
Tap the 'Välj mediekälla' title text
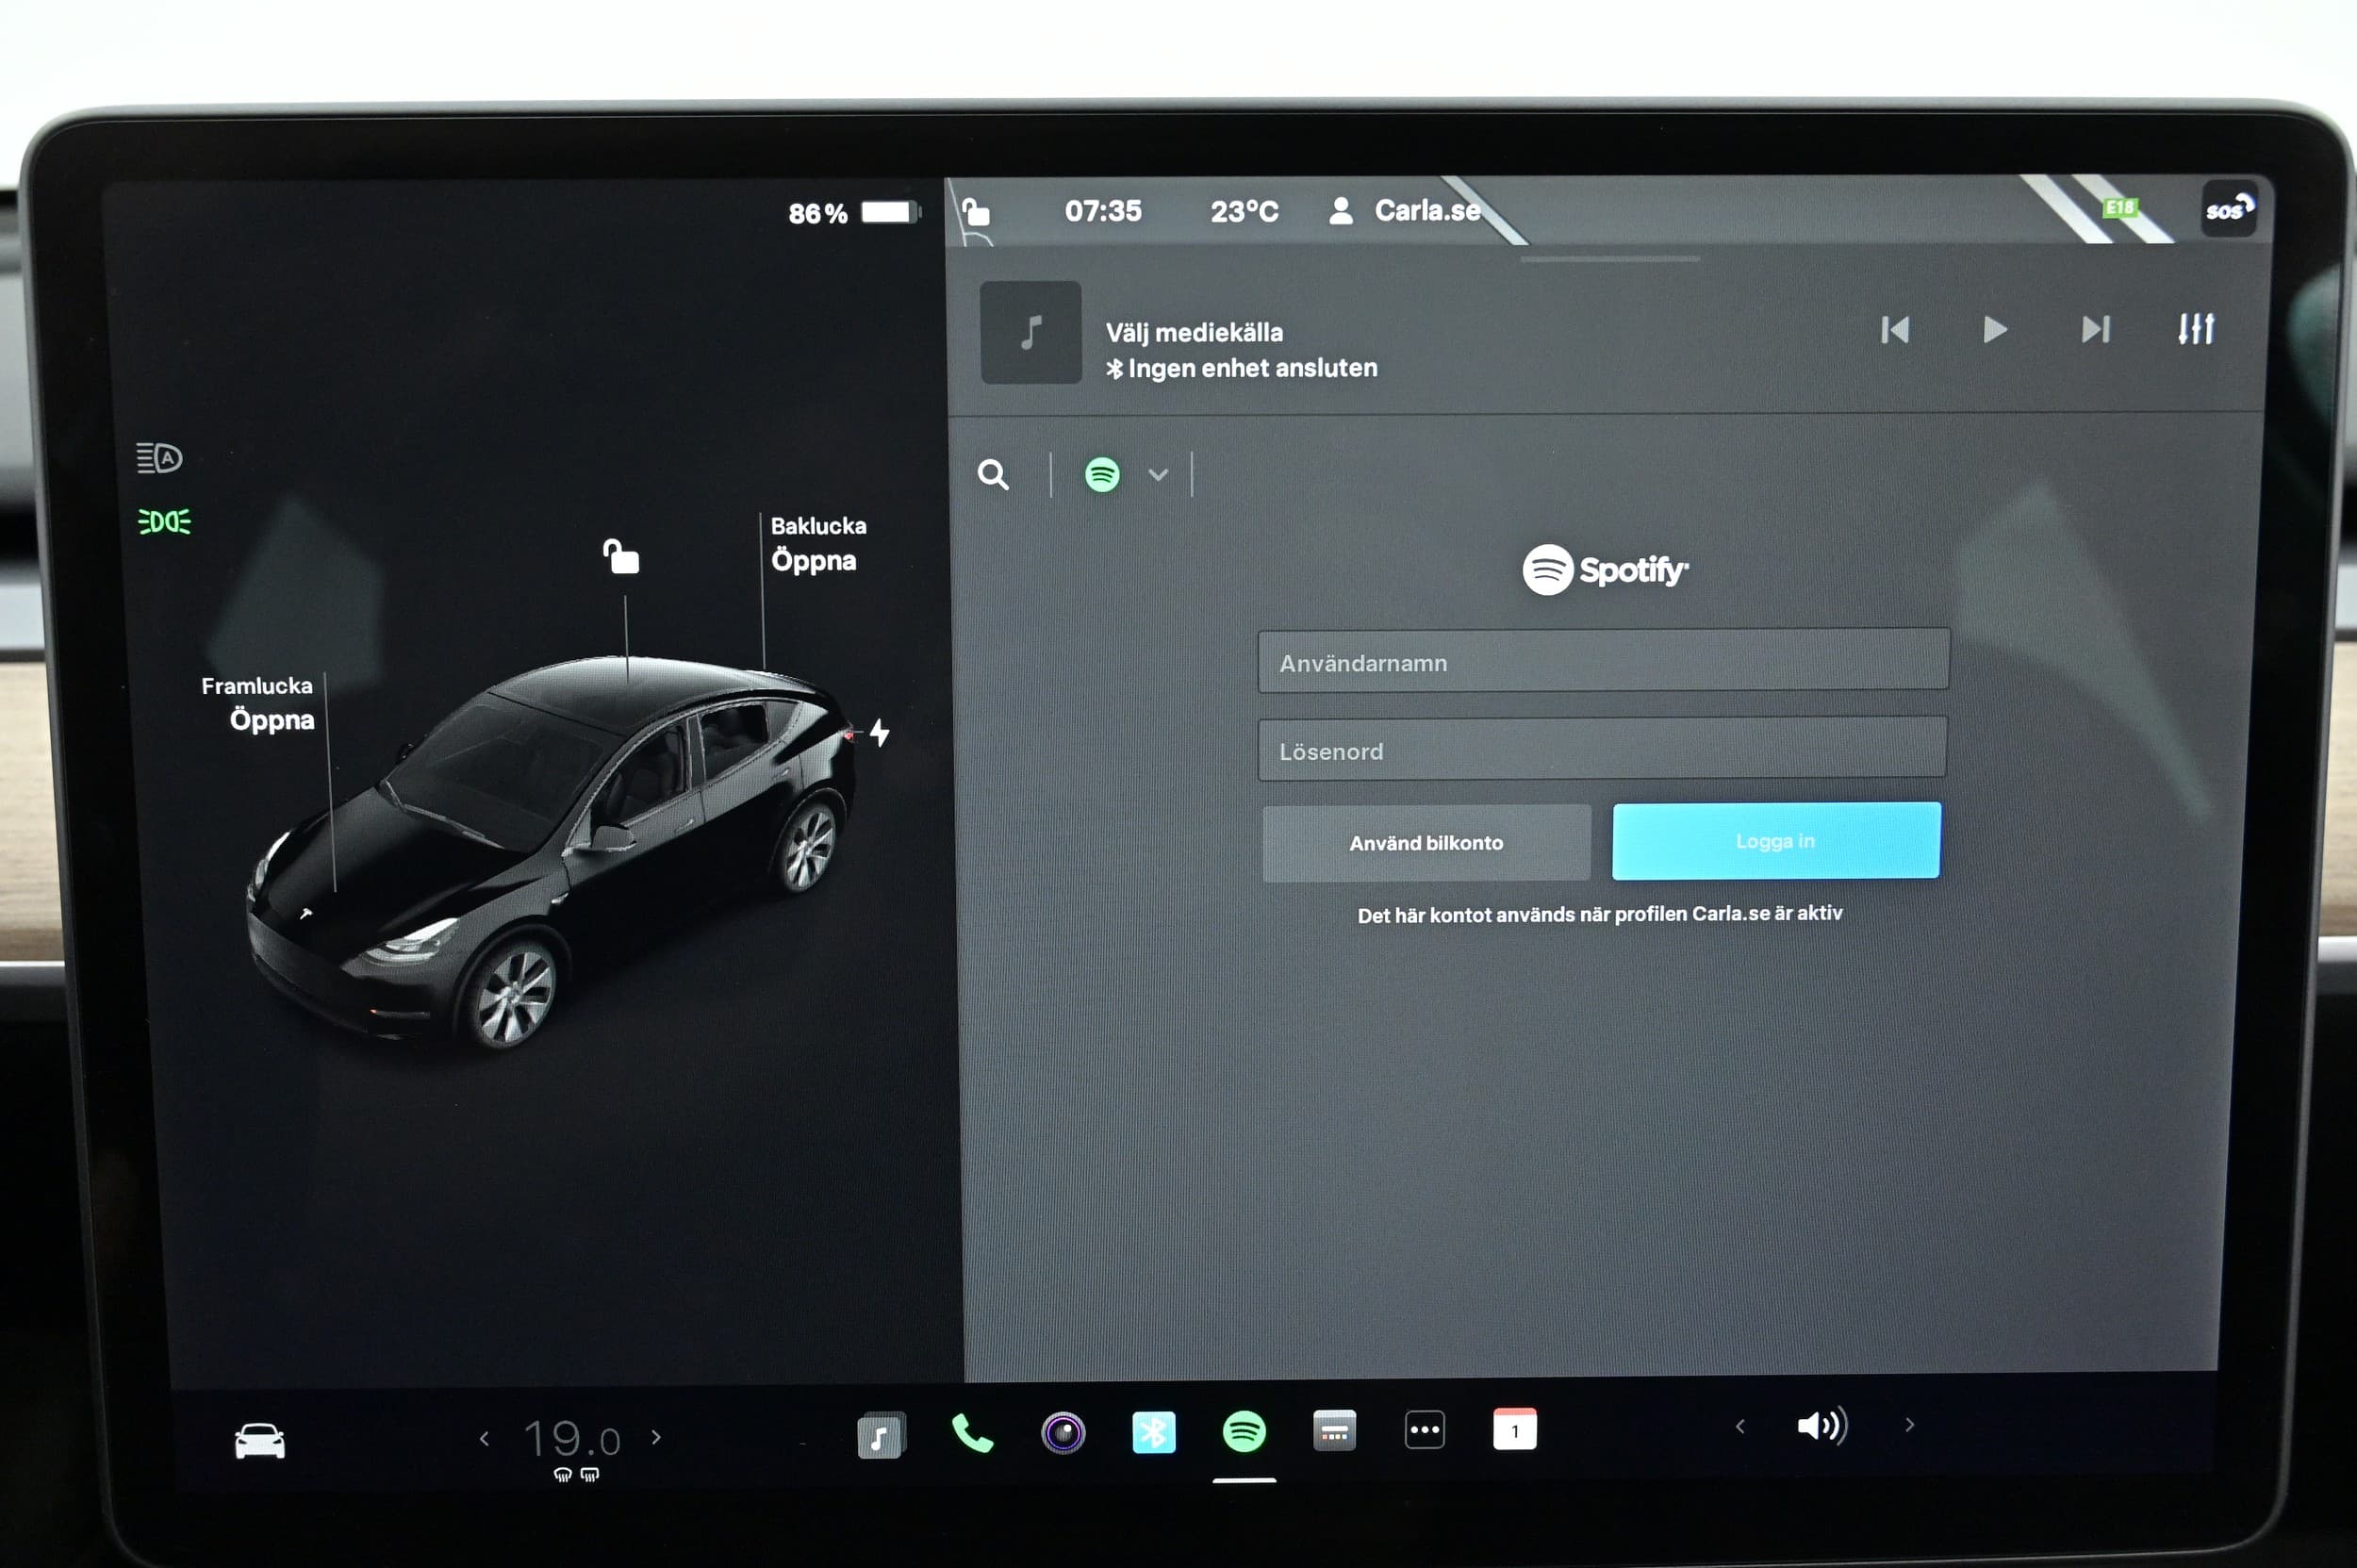[x=1194, y=333]
